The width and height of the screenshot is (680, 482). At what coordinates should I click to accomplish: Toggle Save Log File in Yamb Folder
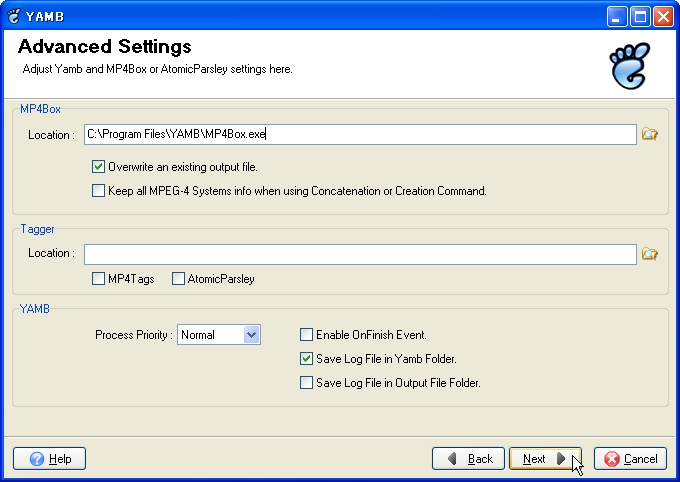(306, 358)
